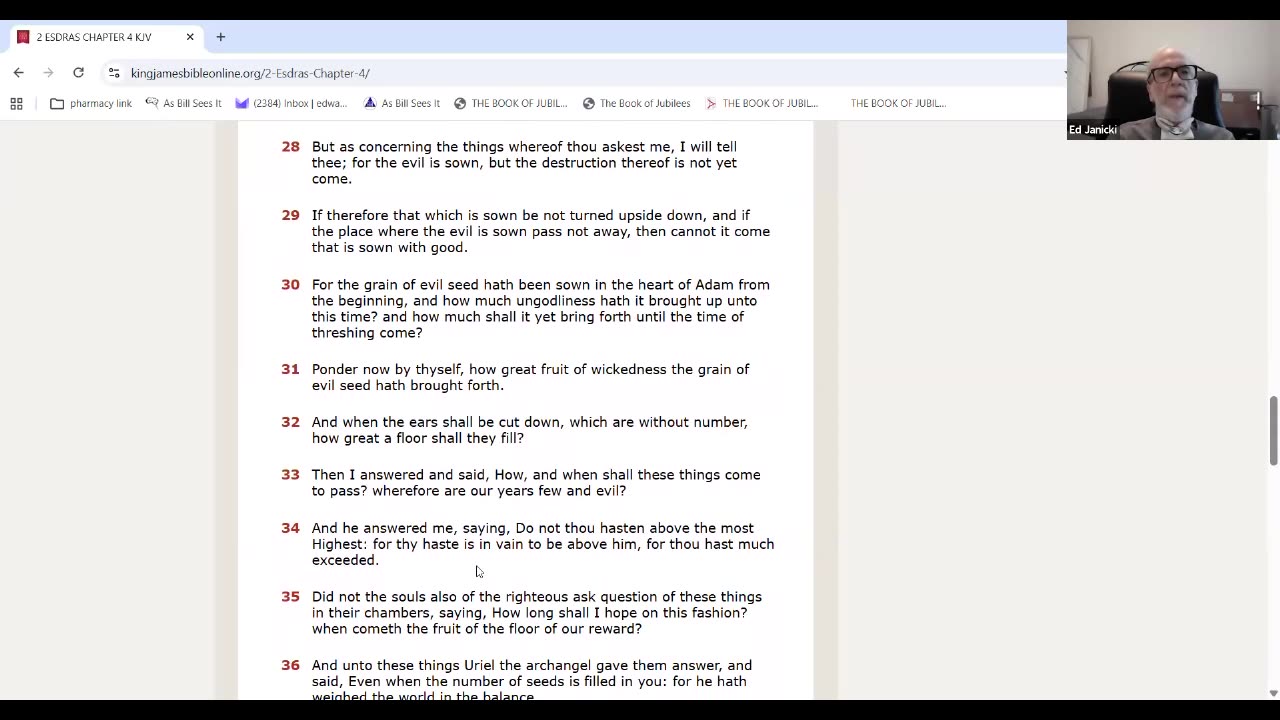Click verse text 'And when the ears shall be cut down'
This screenshot has width=1280, height=720.
tap(529, 430)
